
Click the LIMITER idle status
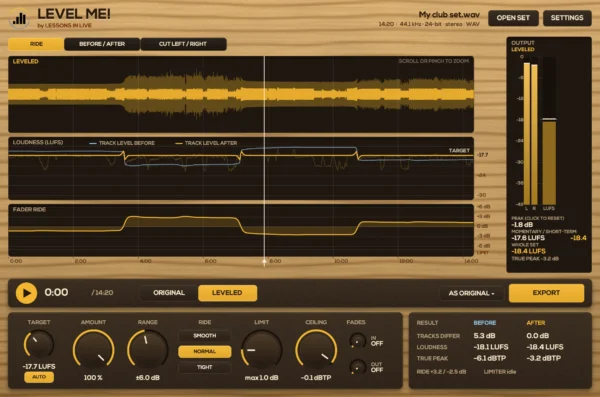(x=500, y=372)
